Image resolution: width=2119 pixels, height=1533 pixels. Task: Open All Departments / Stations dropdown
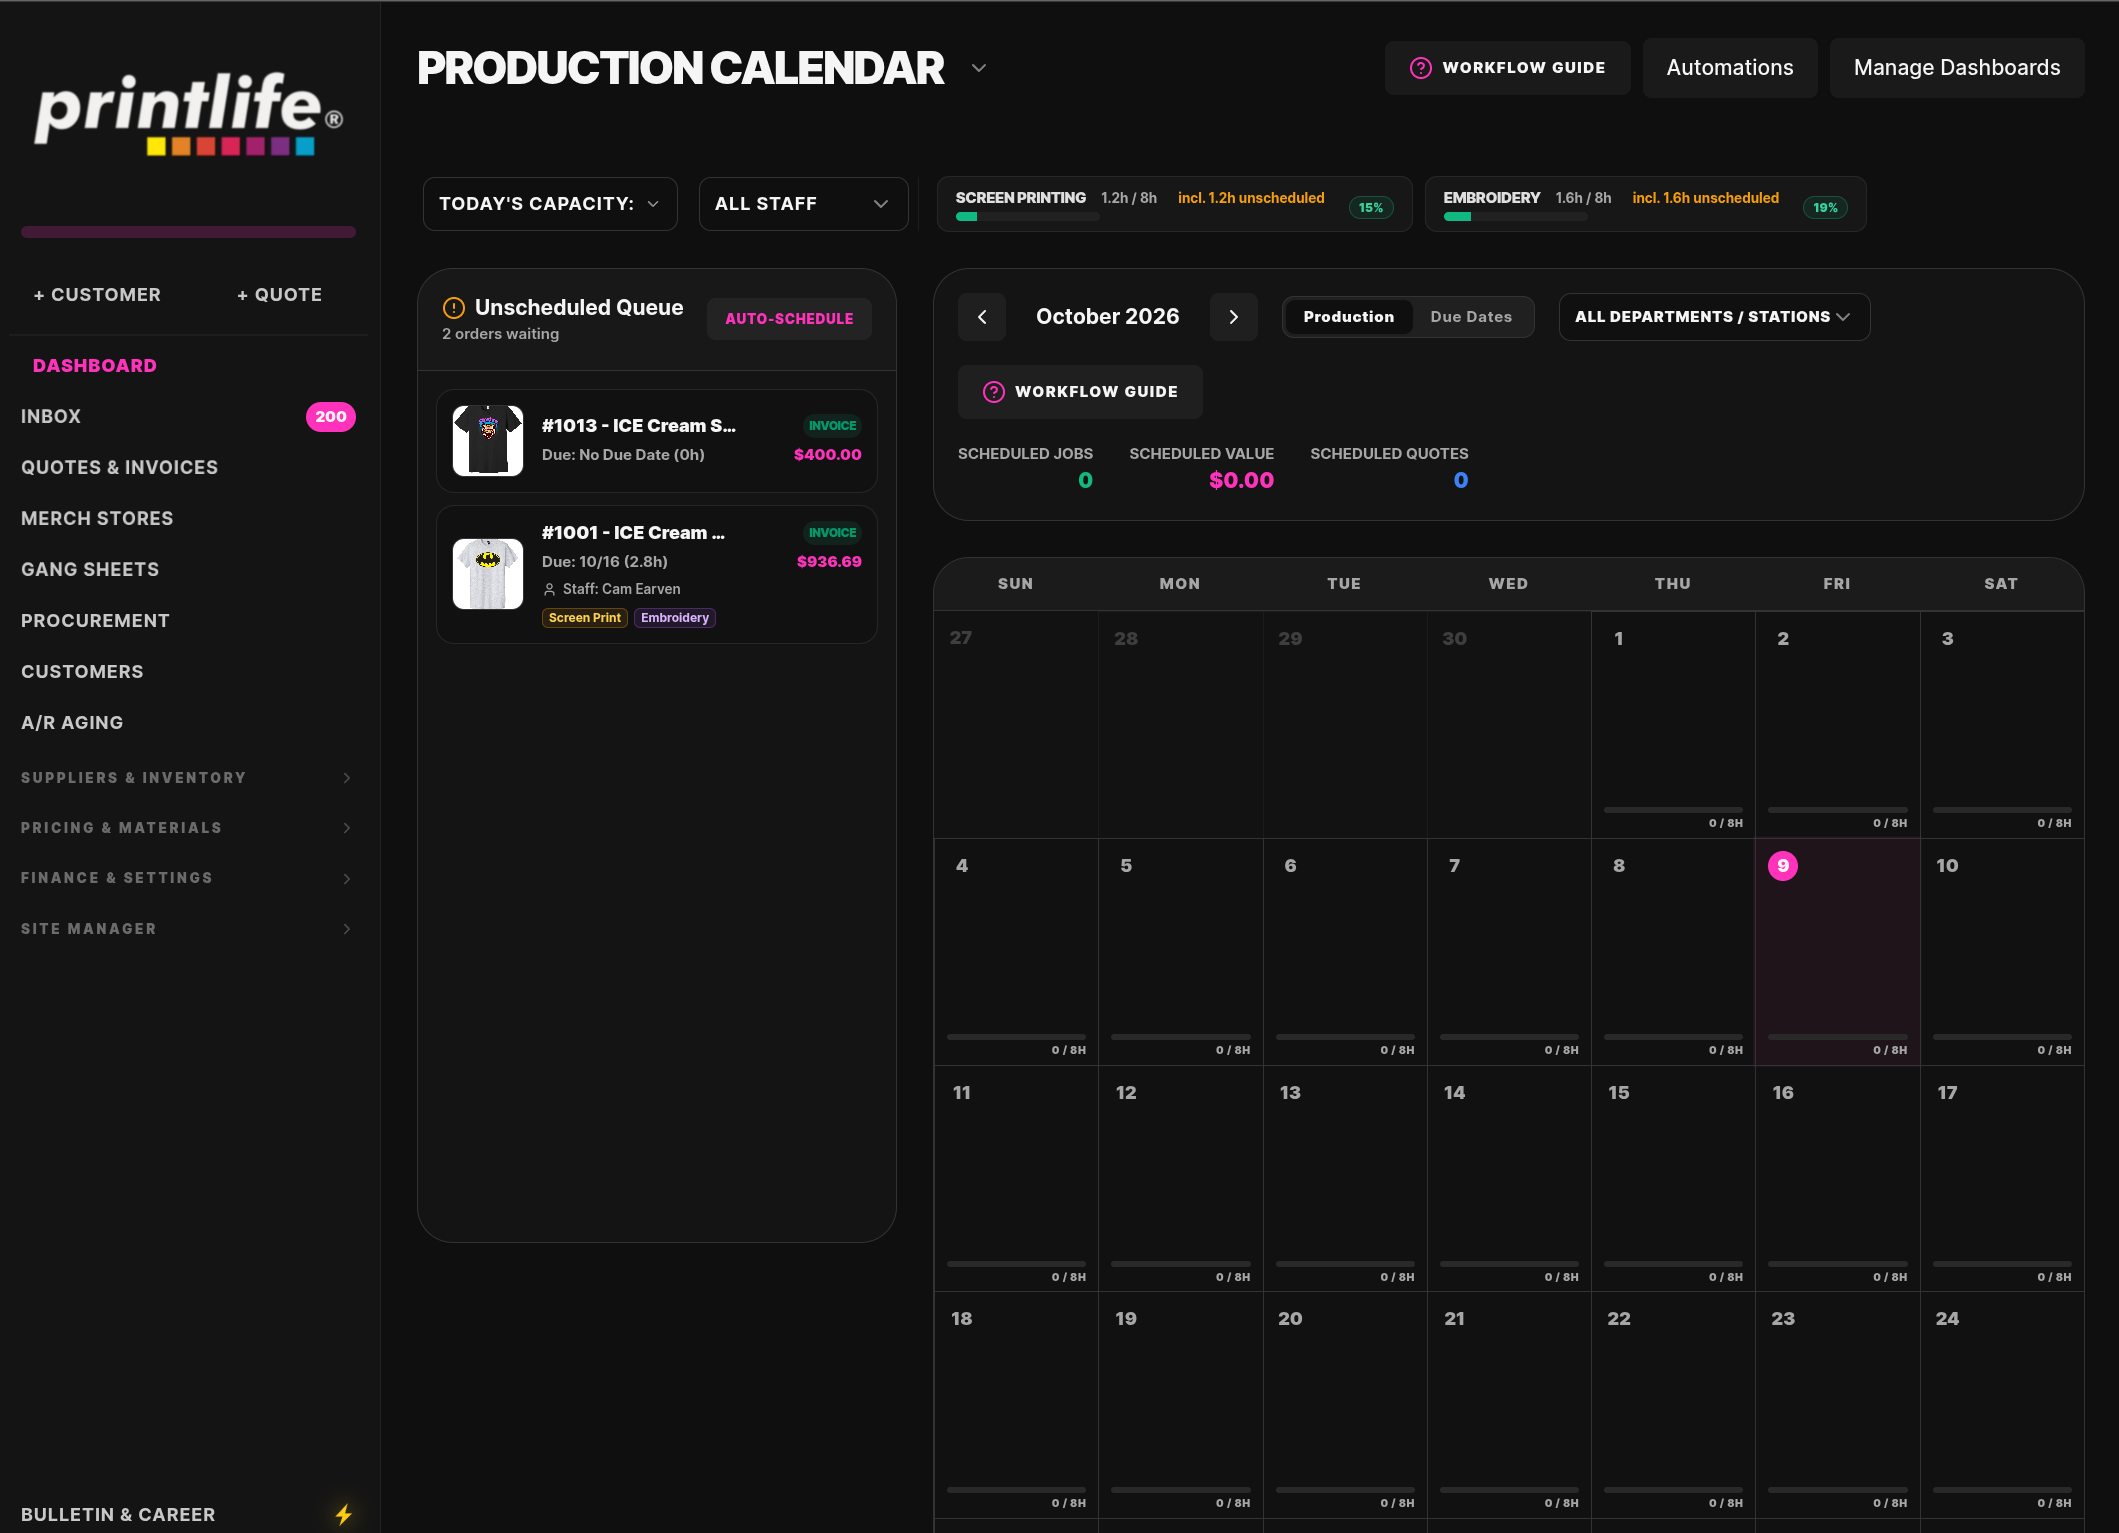(x=1714, y=317)
